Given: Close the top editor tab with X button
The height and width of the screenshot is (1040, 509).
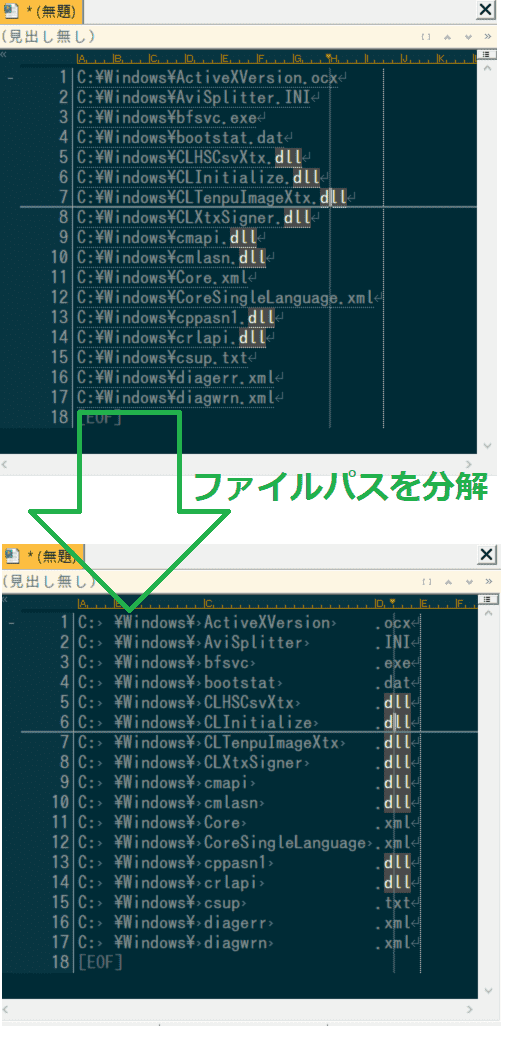Looking at the screenshot, I should 486,10.
